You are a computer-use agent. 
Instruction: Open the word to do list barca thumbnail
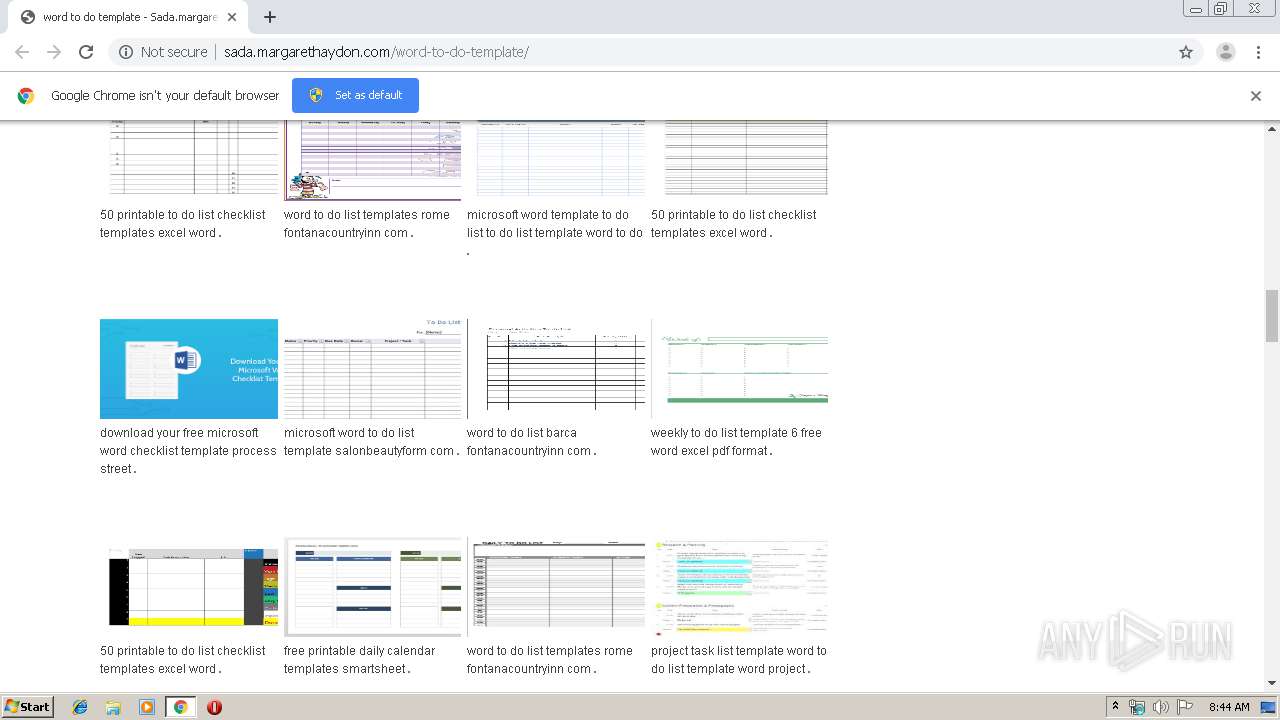[556, 369]
